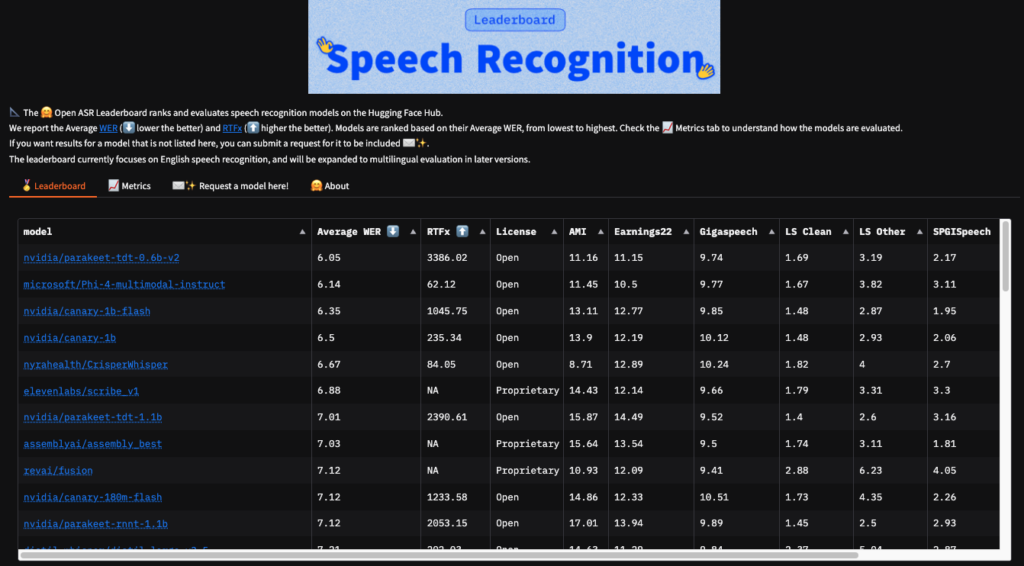This screenshot has width=1024, height=566.
Task: Open nyrahealth/CrisperWhisper model link
Action: coord(95,364)
